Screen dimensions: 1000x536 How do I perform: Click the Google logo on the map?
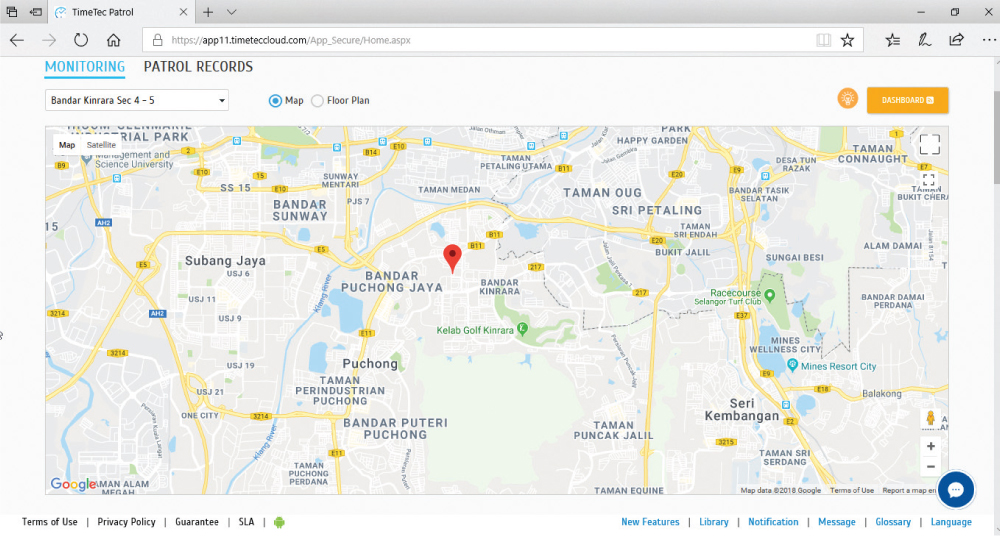[x=73, y=484]
